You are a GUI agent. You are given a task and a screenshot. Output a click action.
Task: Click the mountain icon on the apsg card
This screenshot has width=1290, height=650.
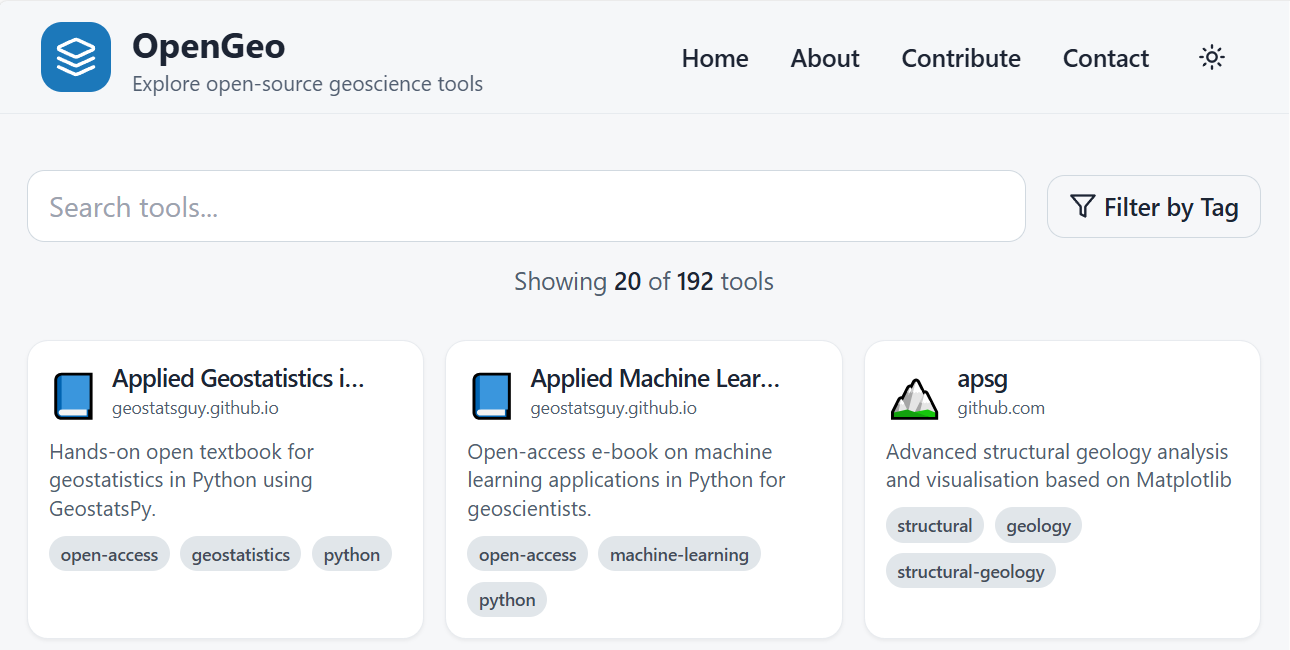coord(913,397)
